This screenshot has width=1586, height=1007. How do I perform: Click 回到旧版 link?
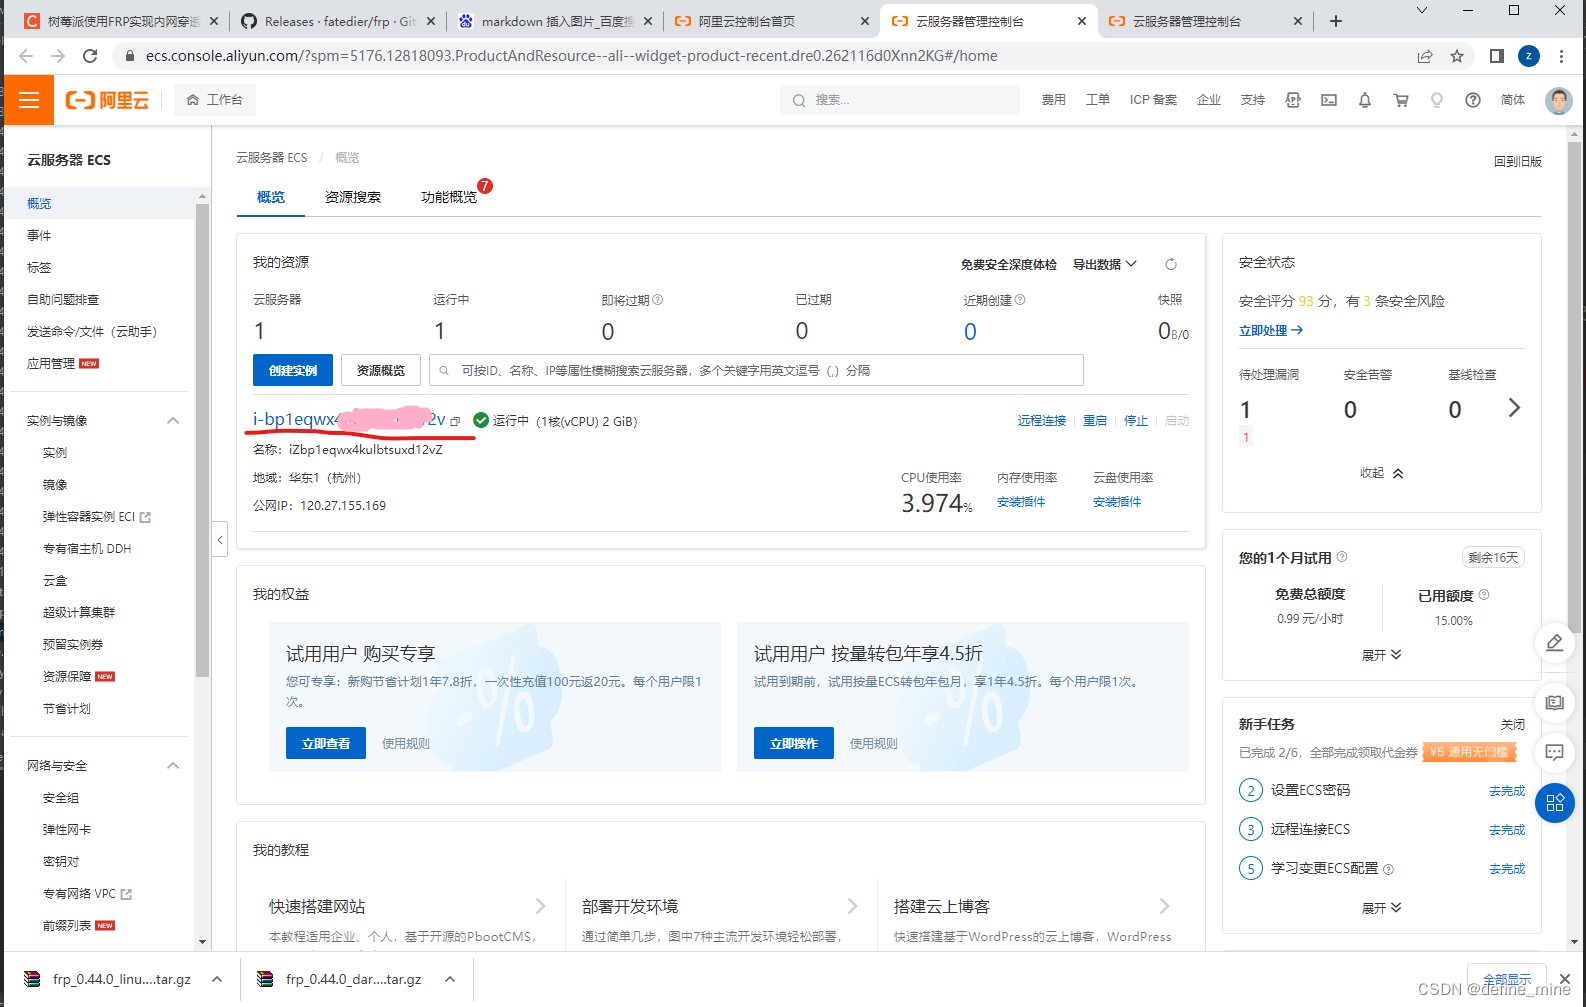tap(1518, 161)
